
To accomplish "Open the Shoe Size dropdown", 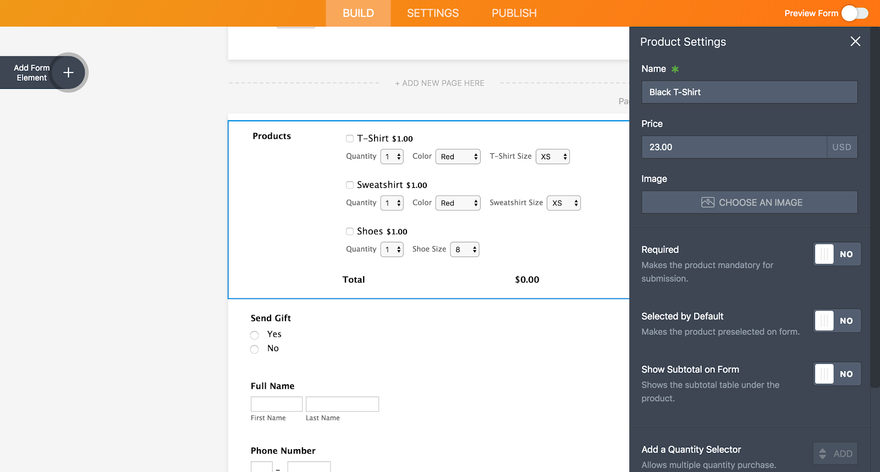I will click(465, 249).
